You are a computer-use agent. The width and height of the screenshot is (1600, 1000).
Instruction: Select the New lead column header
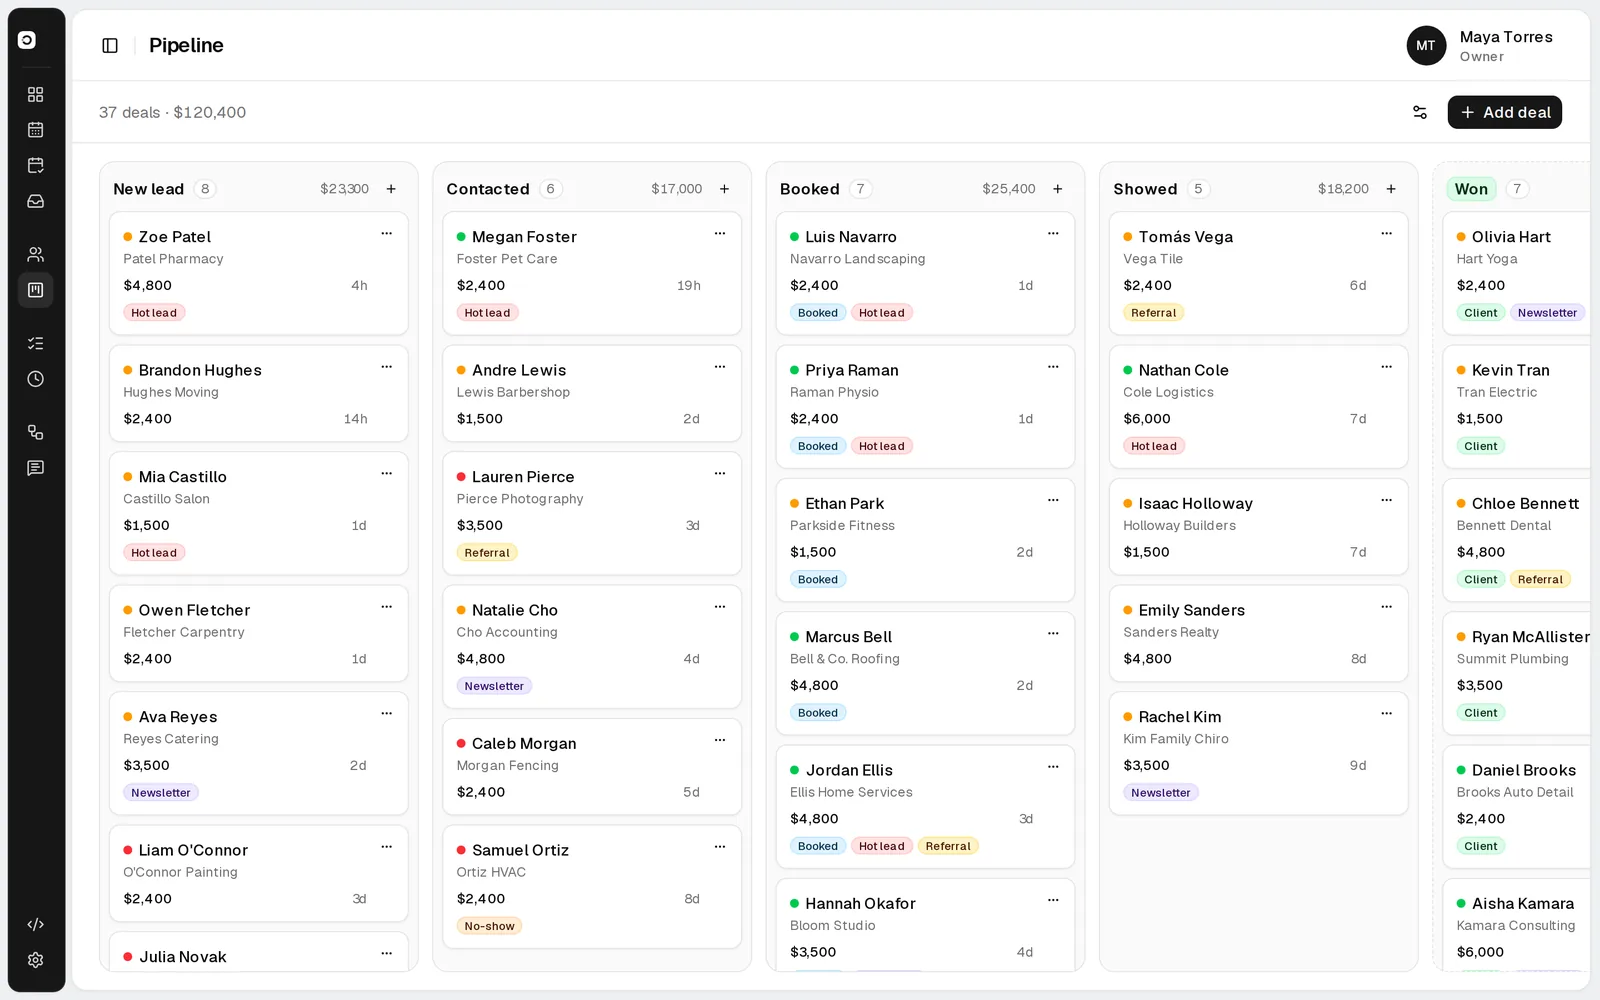pyautogui.click(x=149, y=189)
